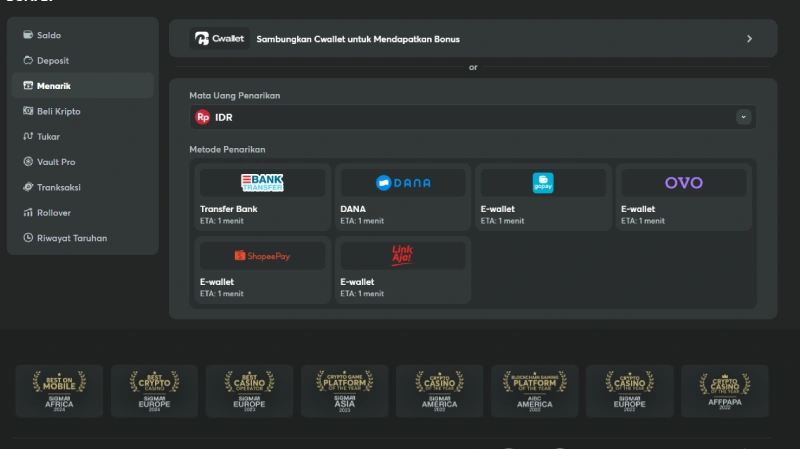Pick the GoPay e-wallet option
This screenshot has width=800, height=449.
pos(543,196)
